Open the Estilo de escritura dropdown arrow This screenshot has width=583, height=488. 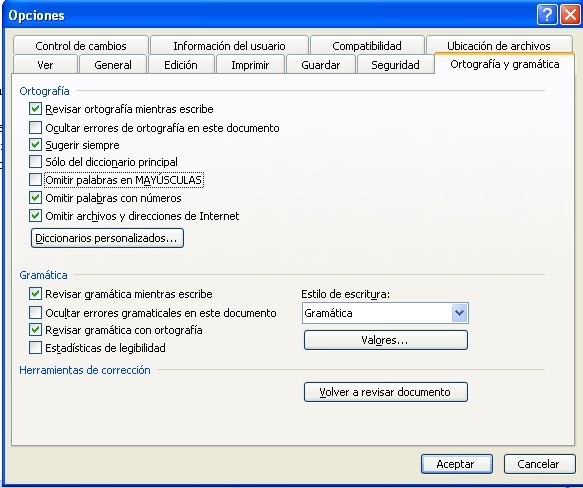point(460,313)
